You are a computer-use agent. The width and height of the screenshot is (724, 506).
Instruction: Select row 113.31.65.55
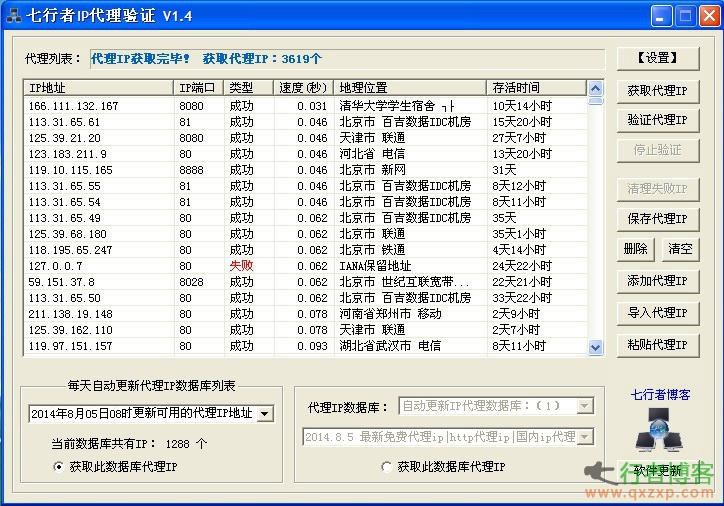[x=305, y=186]
